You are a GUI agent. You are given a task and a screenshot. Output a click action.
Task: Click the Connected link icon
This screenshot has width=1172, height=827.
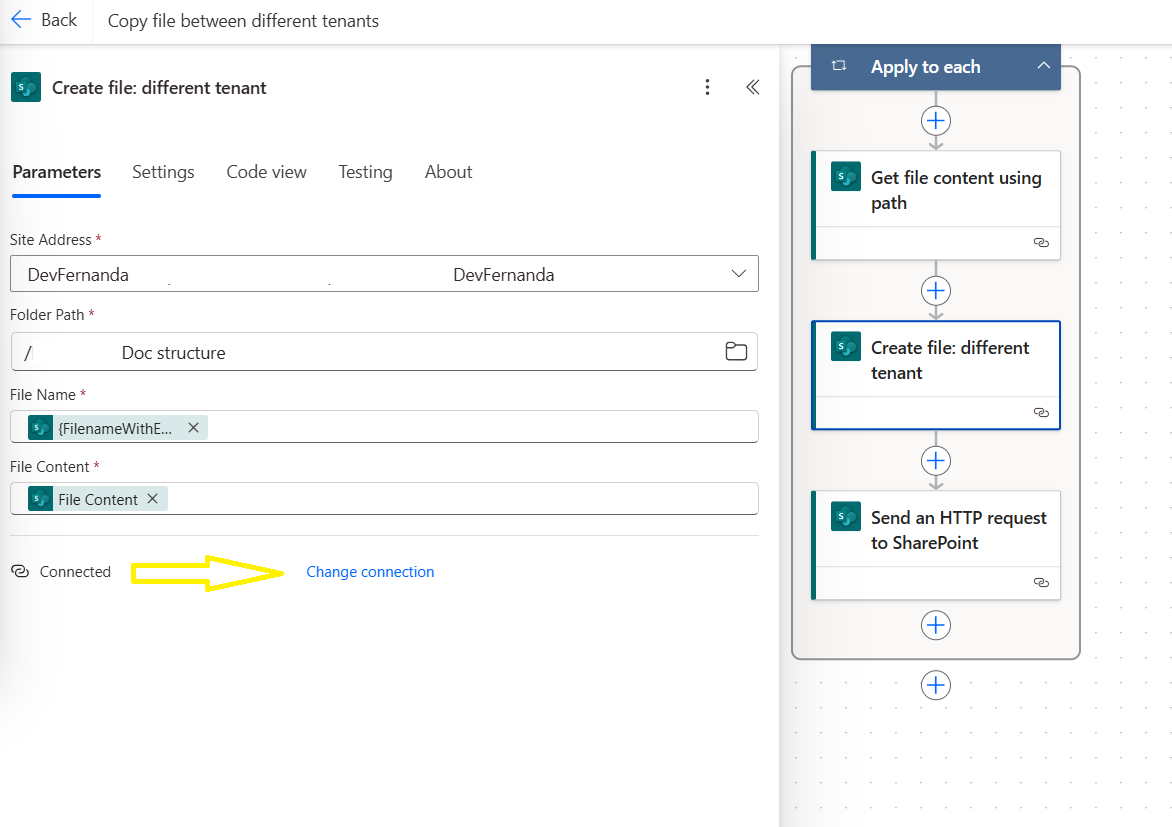[20, 571]
